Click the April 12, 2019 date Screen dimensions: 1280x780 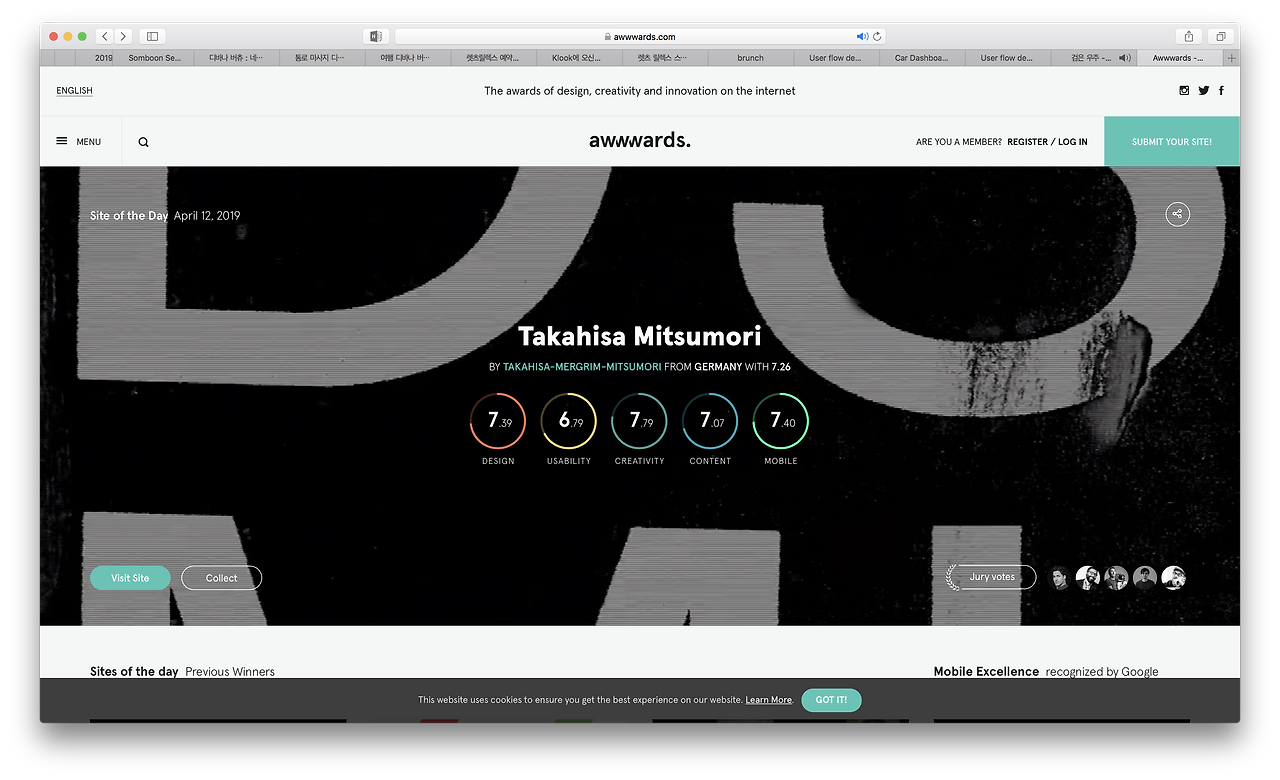tap(207, 216)
